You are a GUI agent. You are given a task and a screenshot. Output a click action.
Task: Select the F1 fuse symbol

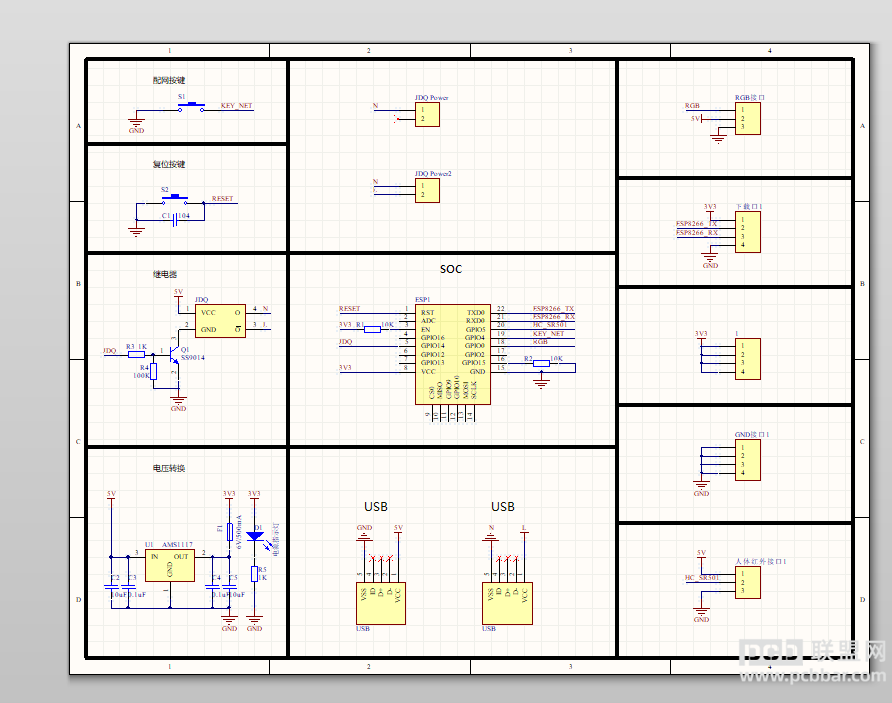229,532
